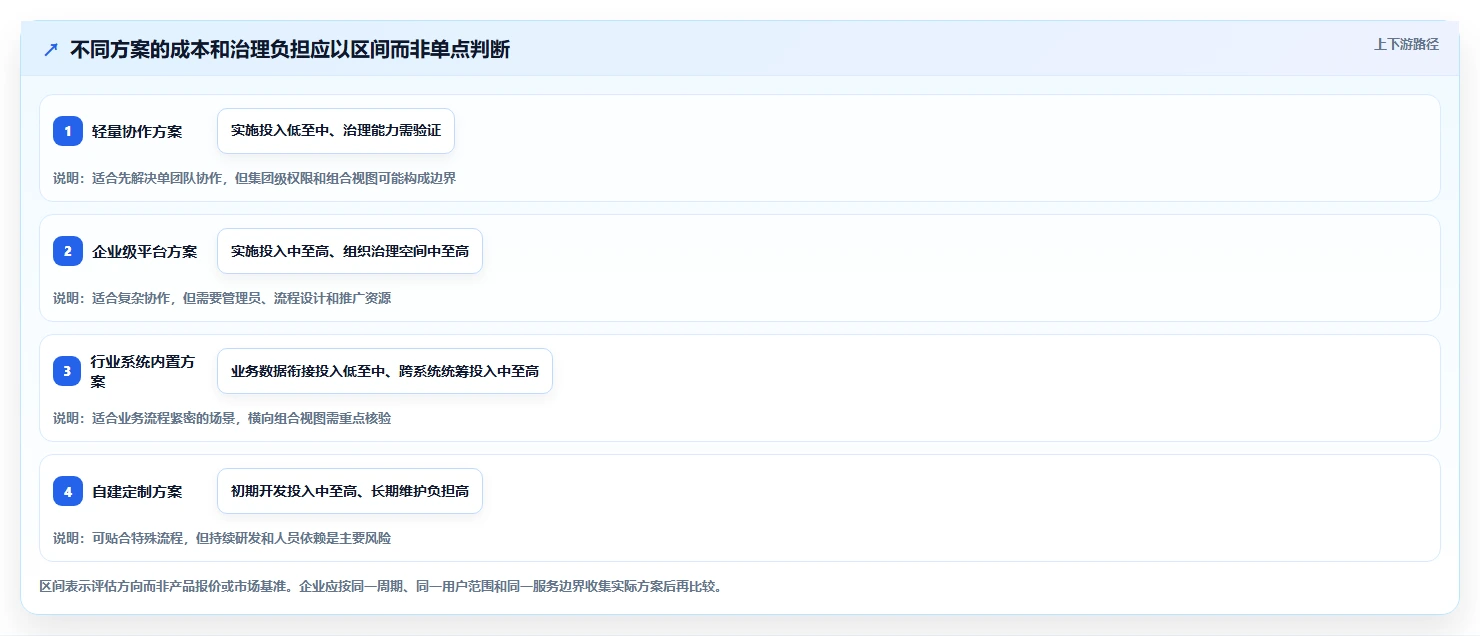Click the arrow icon beside the panel title

click(x=51, y=50)
